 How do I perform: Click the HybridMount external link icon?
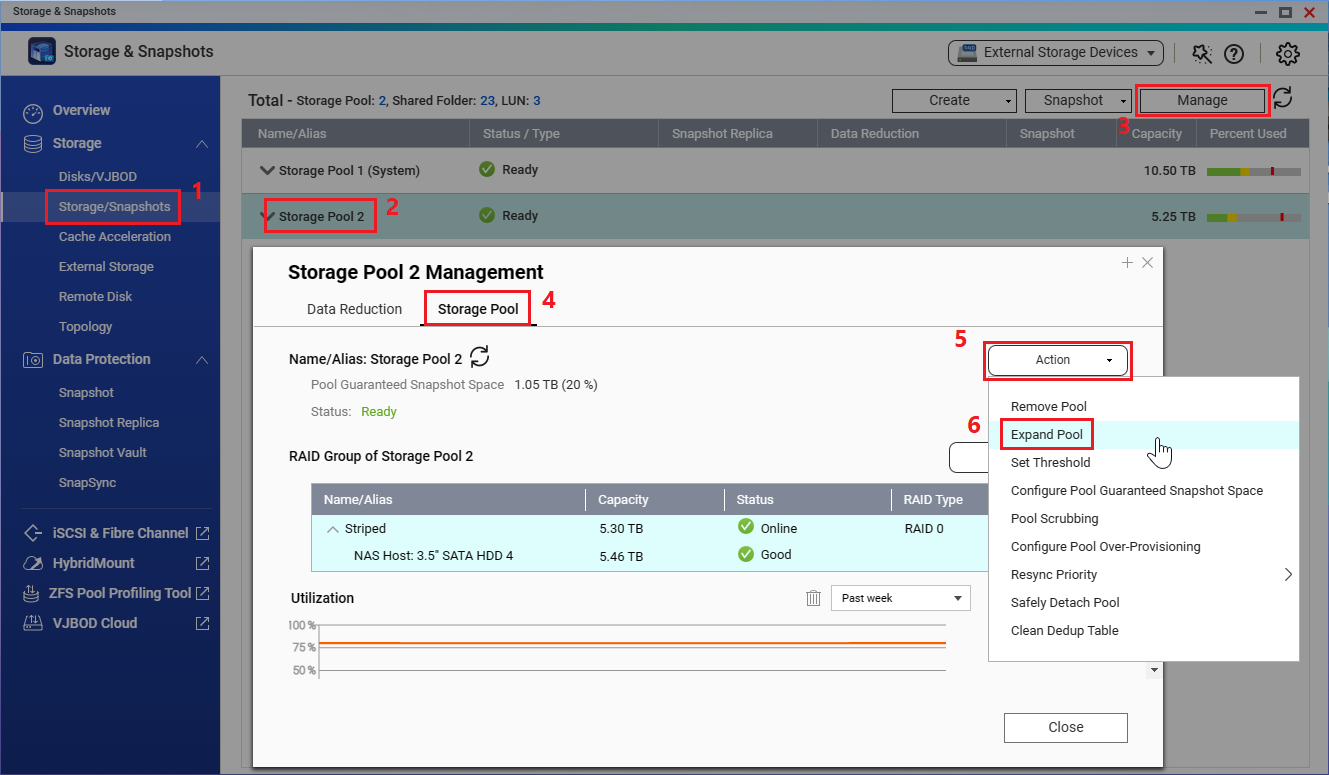click(x=202, y=563)
